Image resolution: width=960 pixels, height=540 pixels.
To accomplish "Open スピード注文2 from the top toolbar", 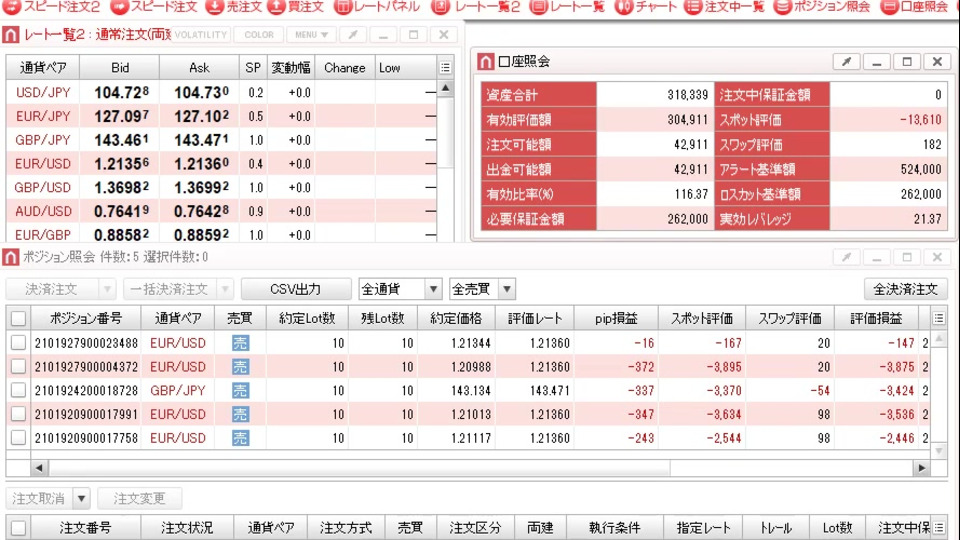I will click(x=51, y=7).
